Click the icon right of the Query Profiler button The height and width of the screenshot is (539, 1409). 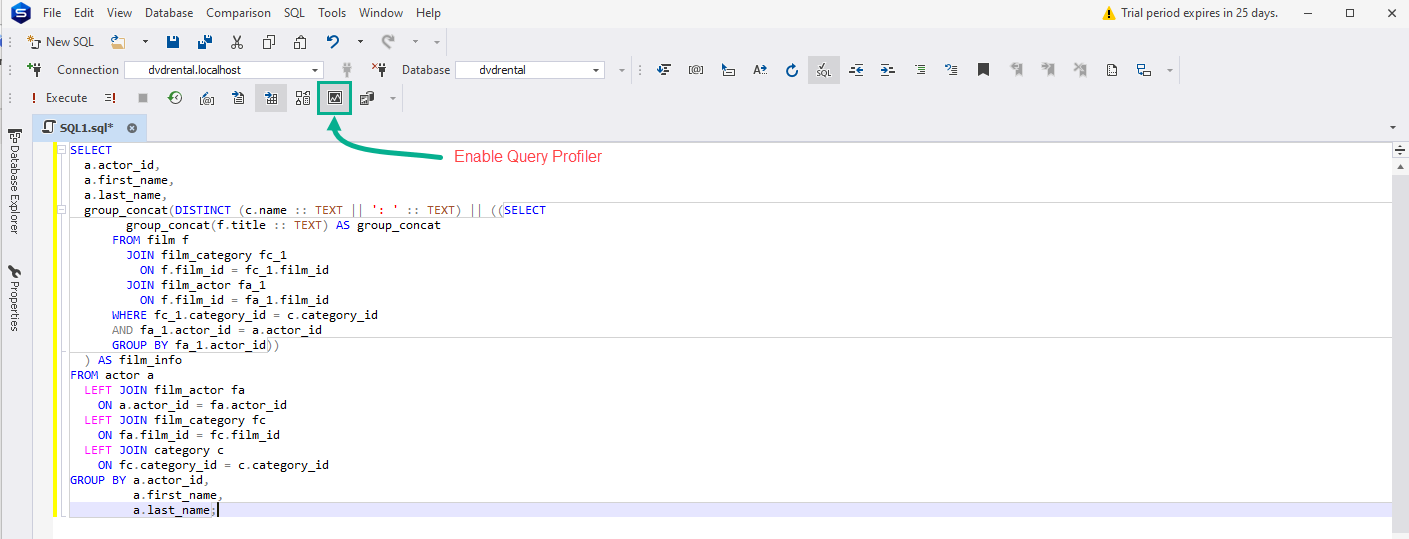click(367, 98)
